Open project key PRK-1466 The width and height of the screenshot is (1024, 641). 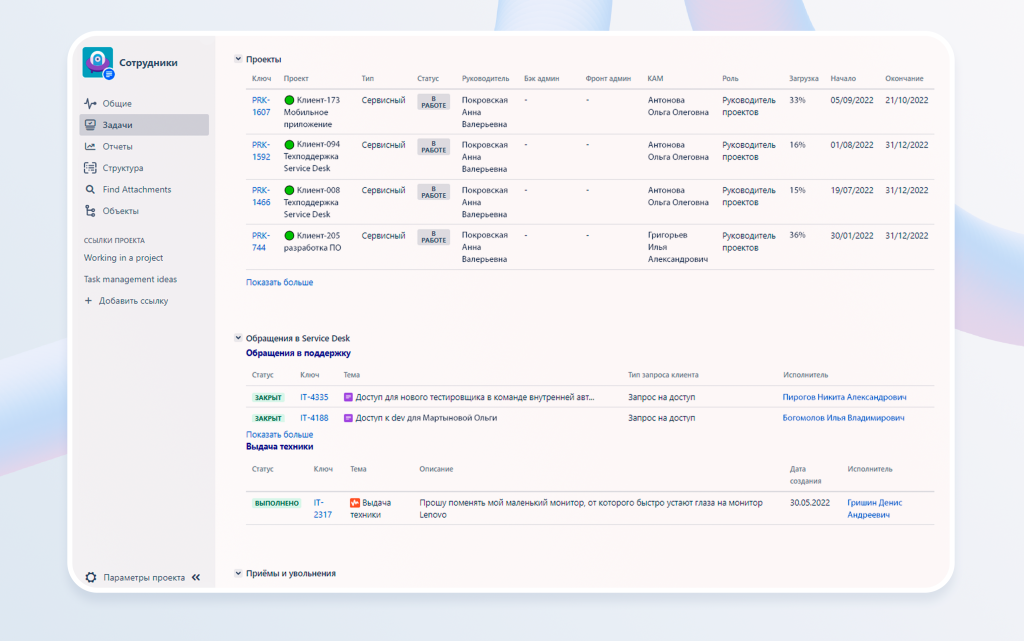click(261, 196)
